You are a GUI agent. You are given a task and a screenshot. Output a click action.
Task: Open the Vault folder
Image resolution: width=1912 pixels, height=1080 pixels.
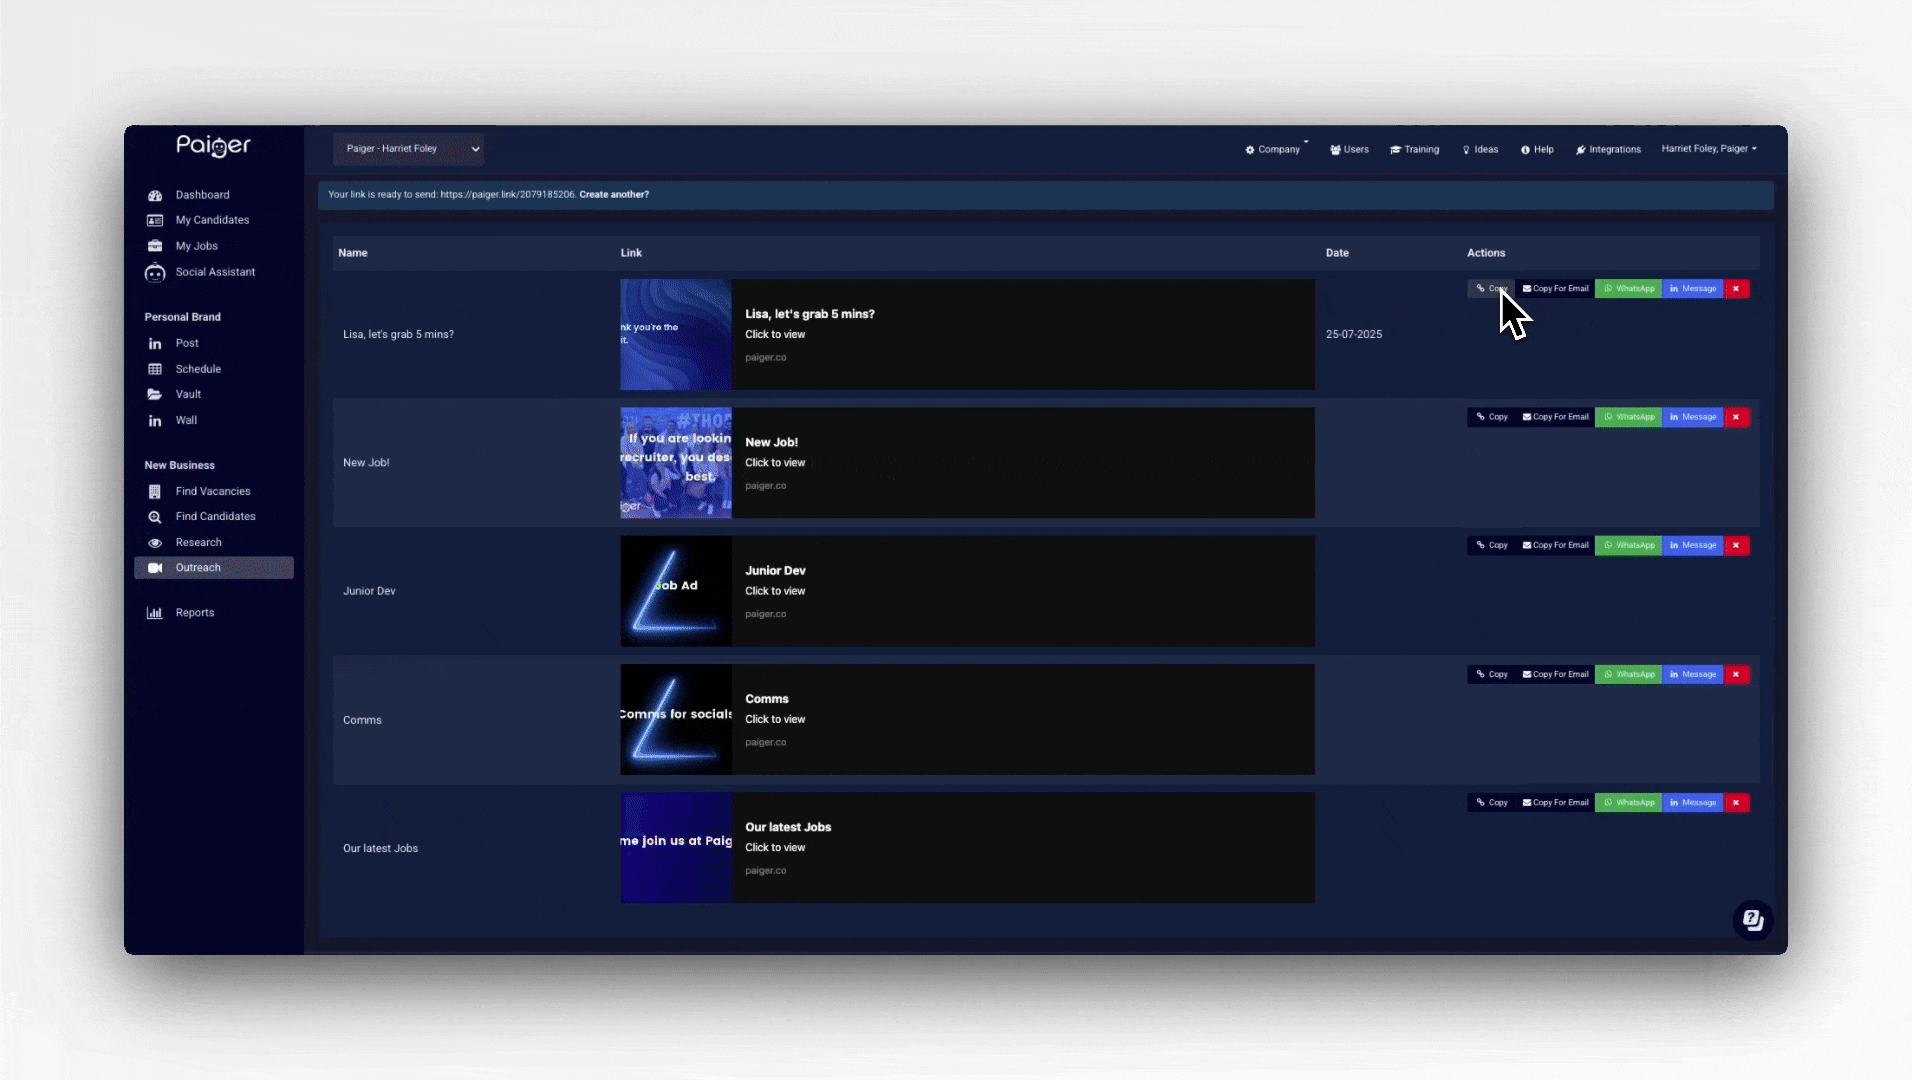tap(188, 394)
